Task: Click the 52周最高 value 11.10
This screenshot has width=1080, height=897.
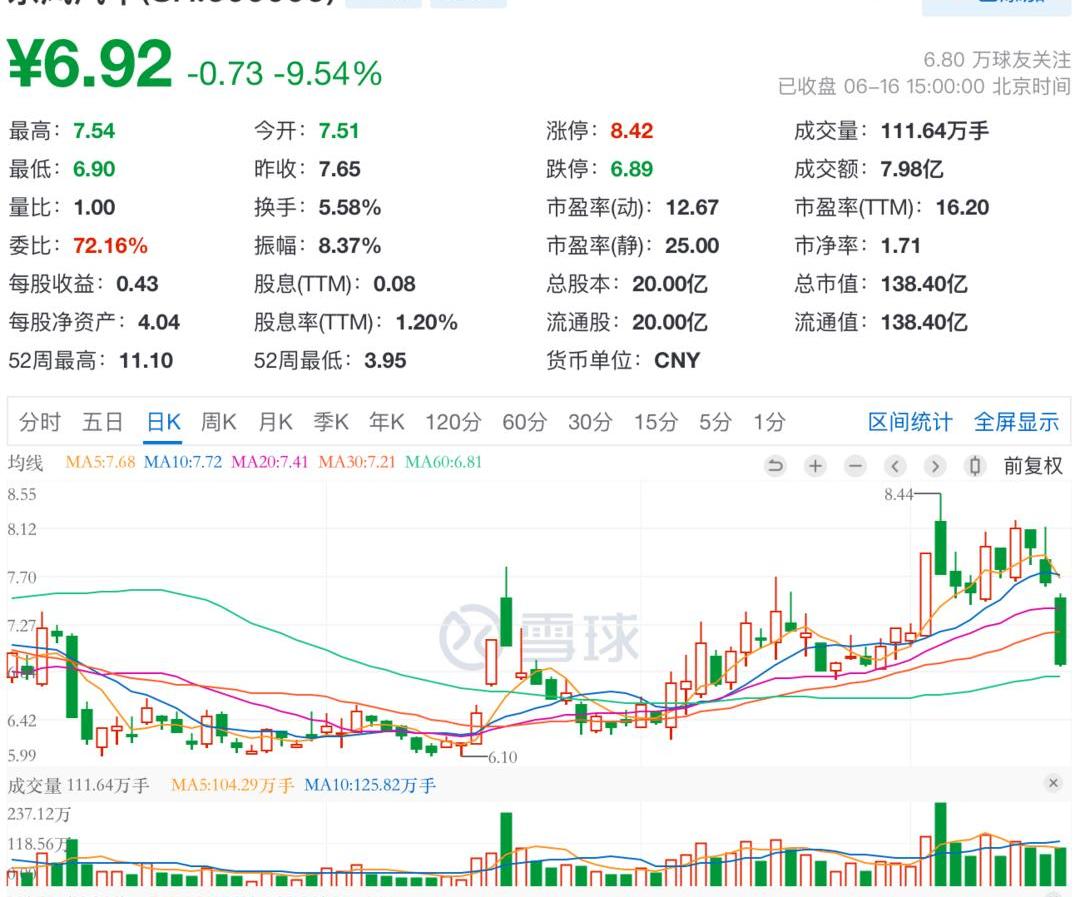Action: coord(146,360)
